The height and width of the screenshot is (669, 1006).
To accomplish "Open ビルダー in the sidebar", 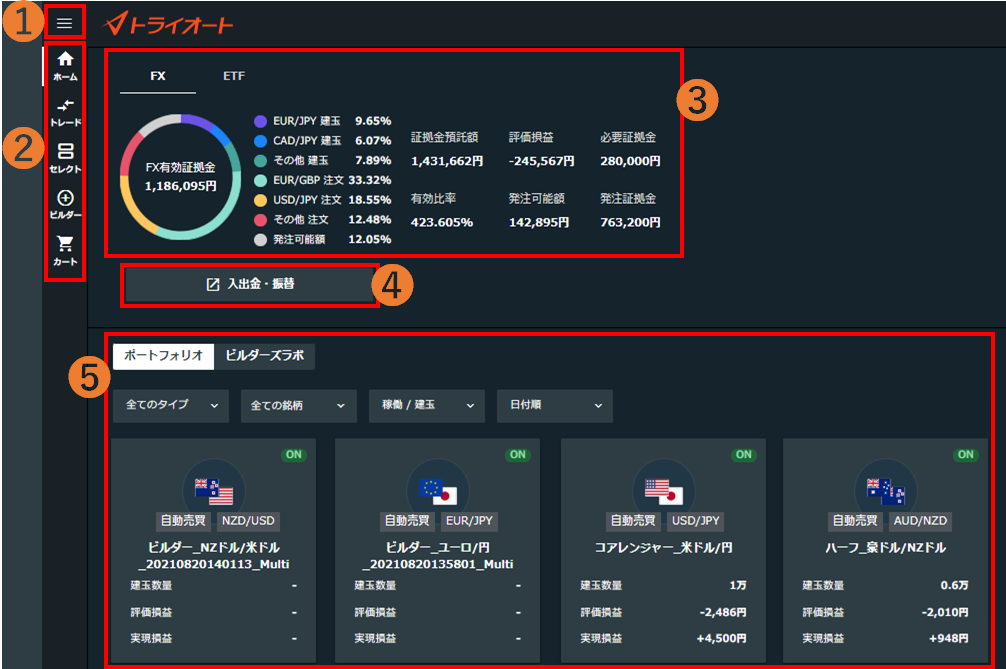I will click(65, 205).
